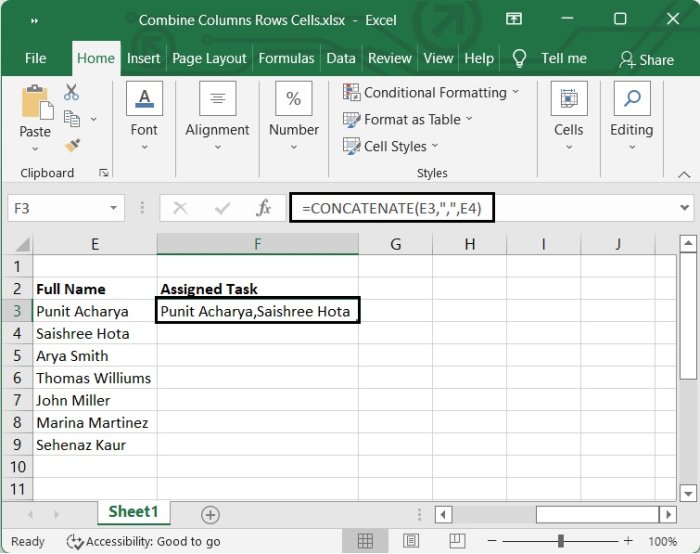This screenshot has width=700, height=554.
Task: Expand the Quick Access Toolbar overflow
Action: pyautogui.click(x=34, y=21)
